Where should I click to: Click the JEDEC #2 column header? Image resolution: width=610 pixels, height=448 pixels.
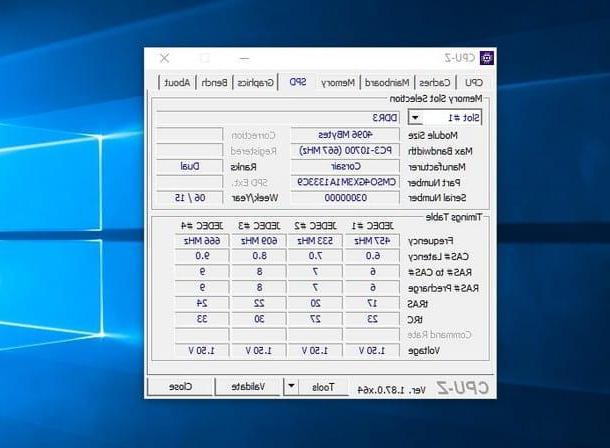tap(316, 226)
